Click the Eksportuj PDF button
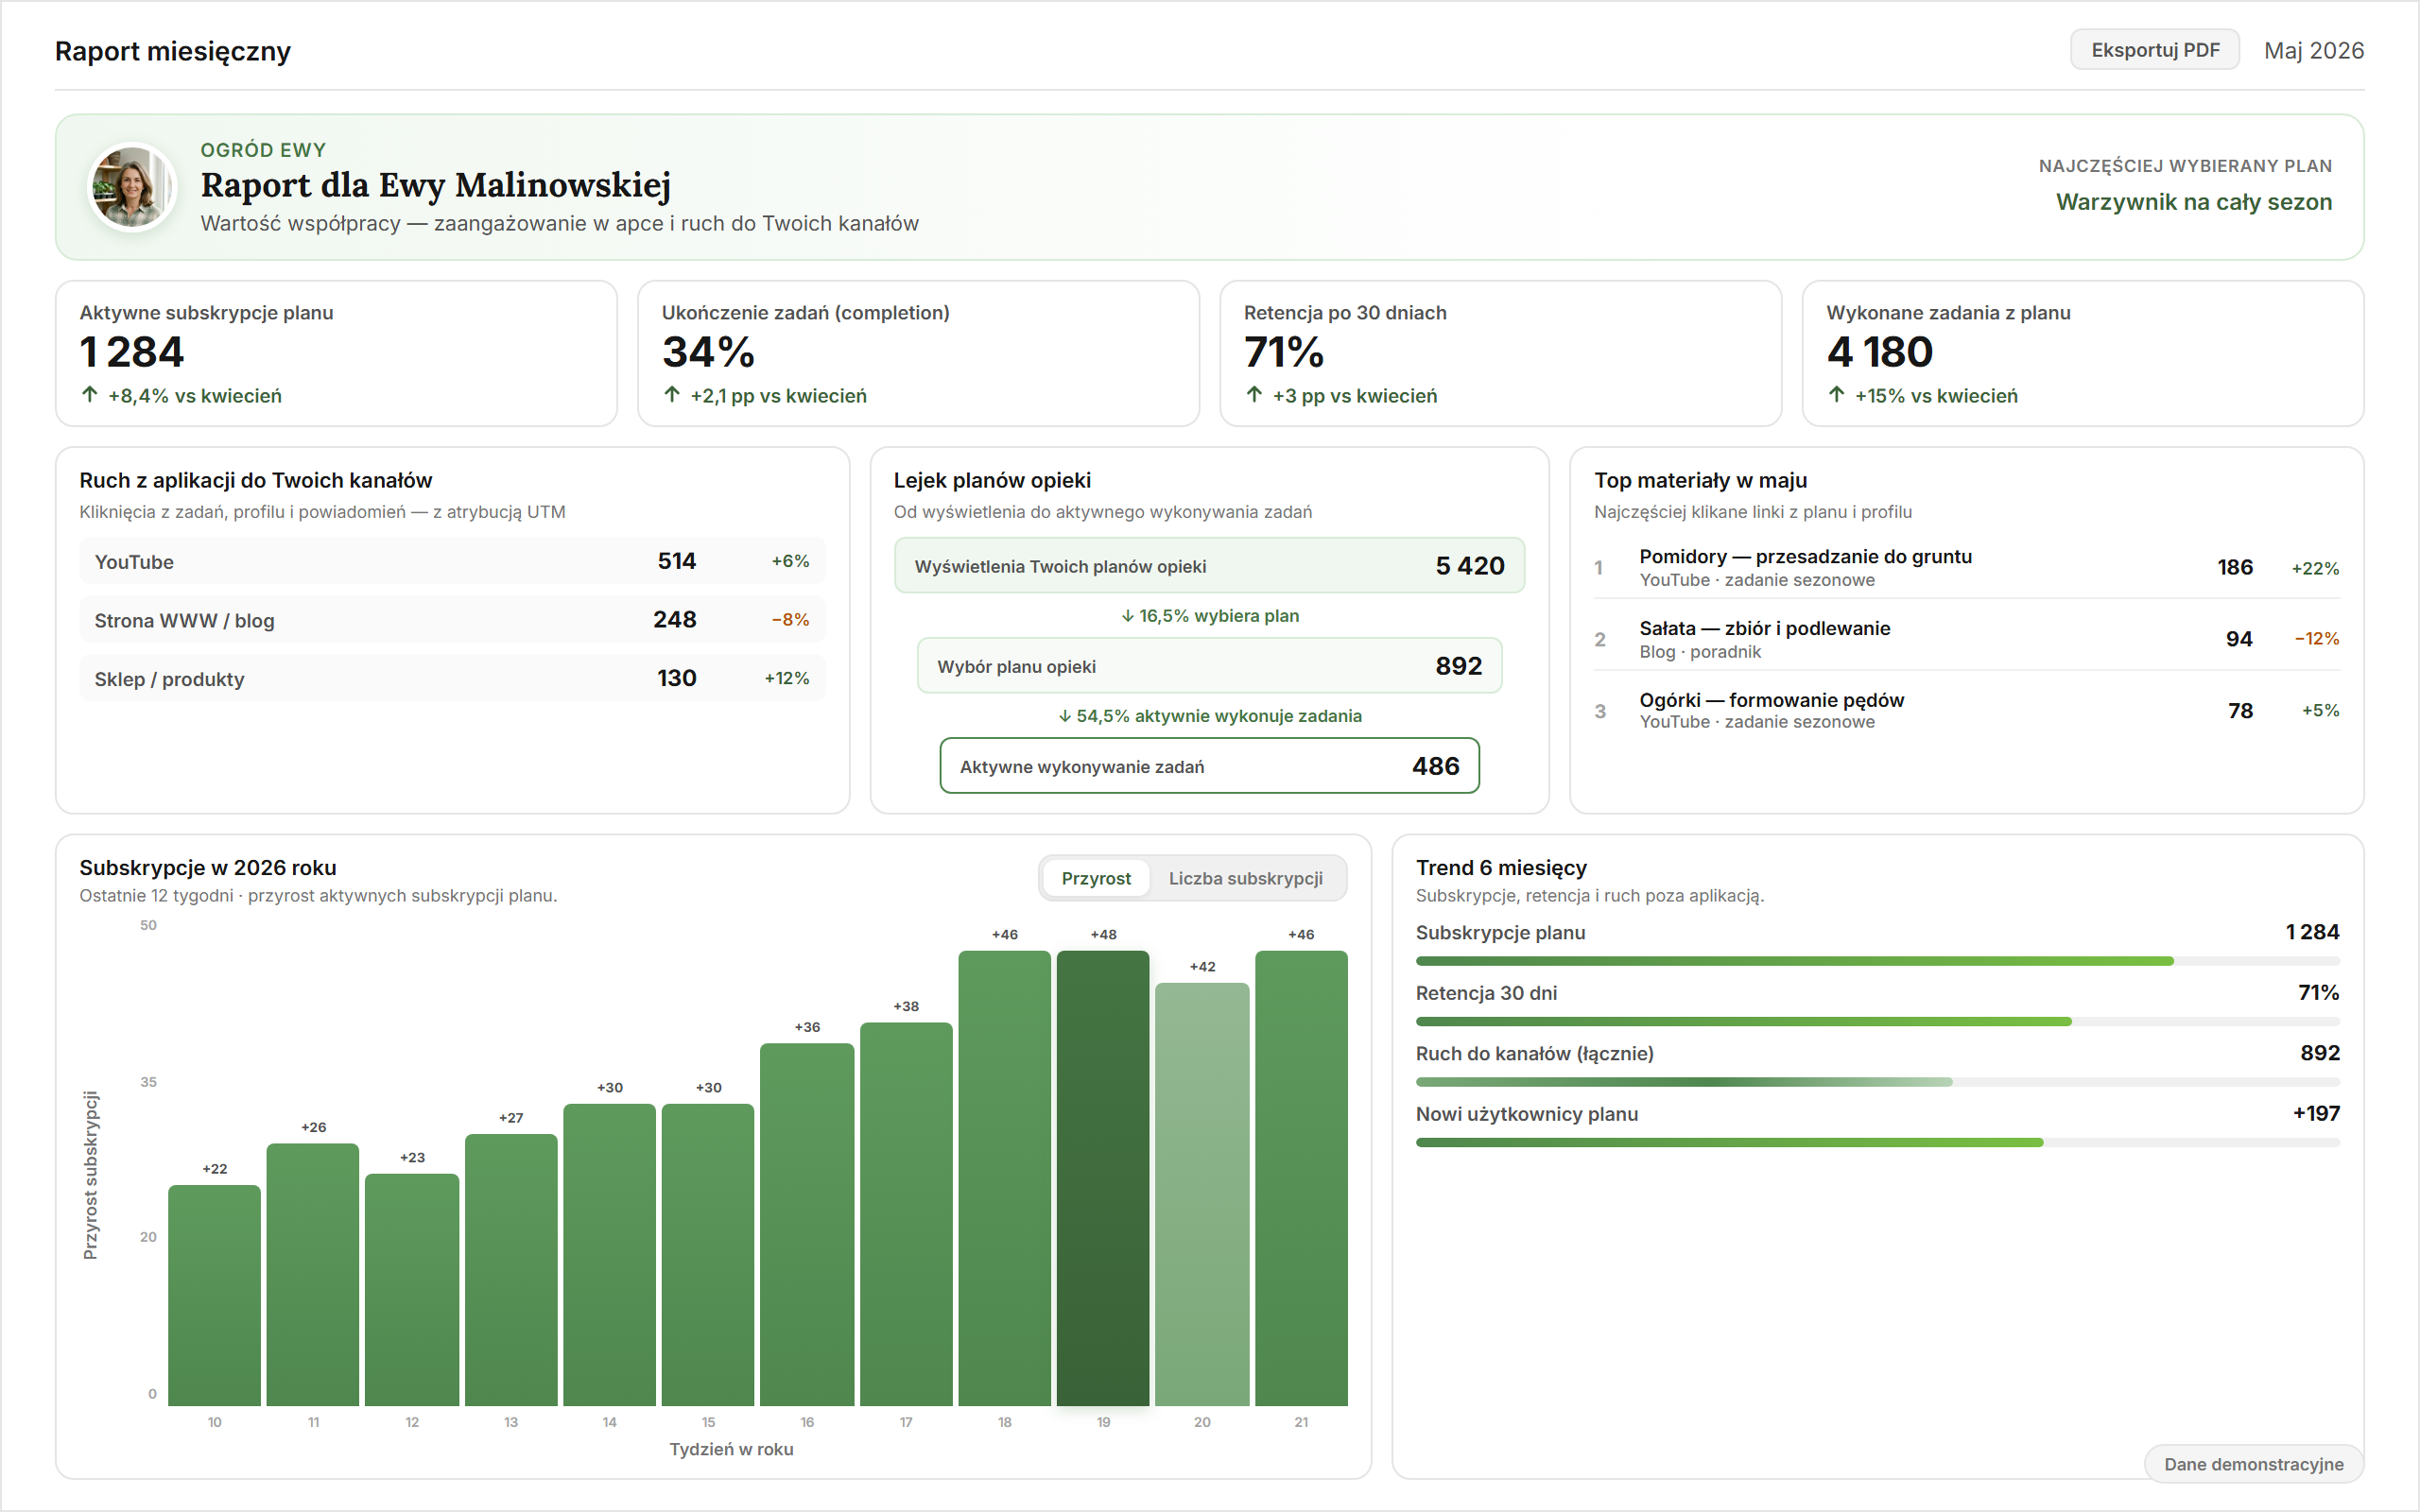The image size is (2420, 1512). [2154, 50]
